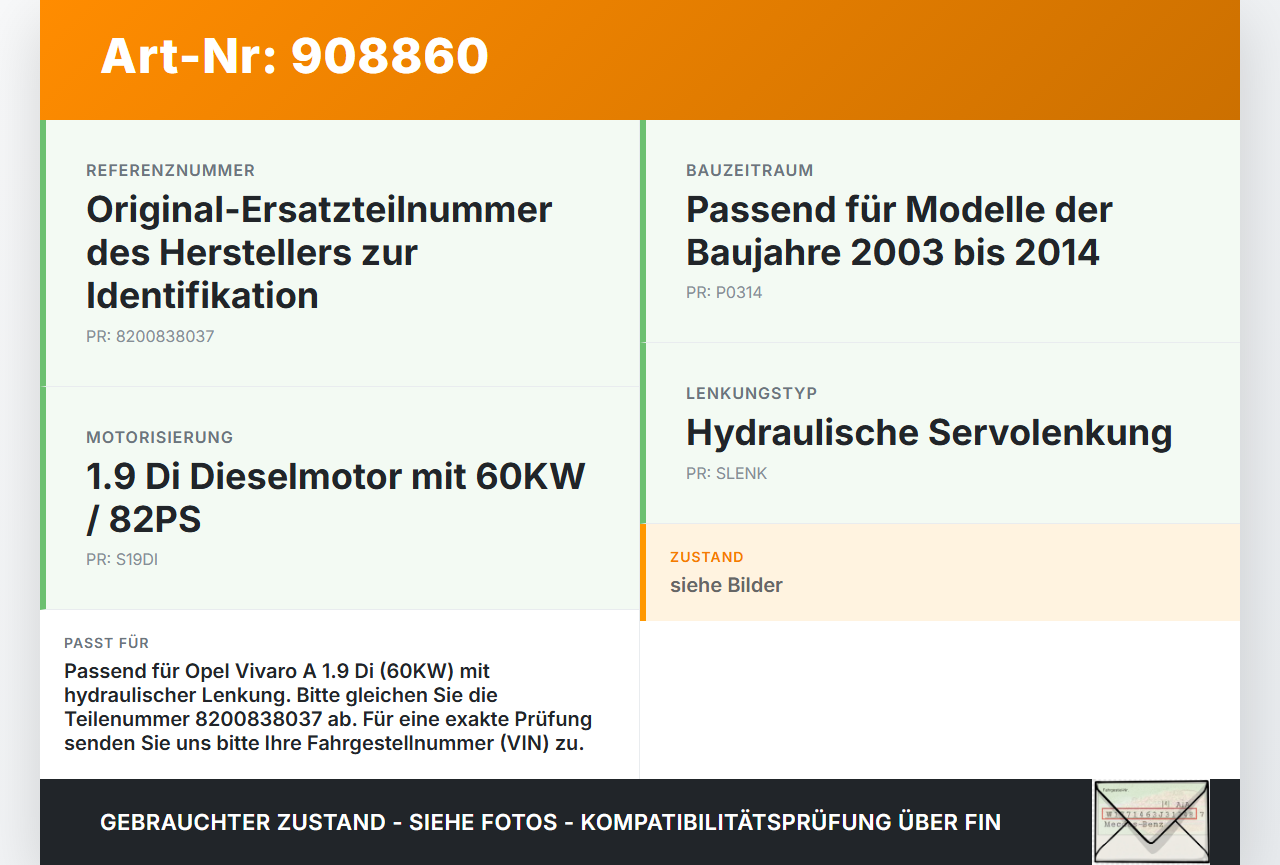Image resolution: width=1280 pixels, height=865 pixels.
Task: Click the 'REFERENZNUMMER' label
Action: (x=170, y=170)
